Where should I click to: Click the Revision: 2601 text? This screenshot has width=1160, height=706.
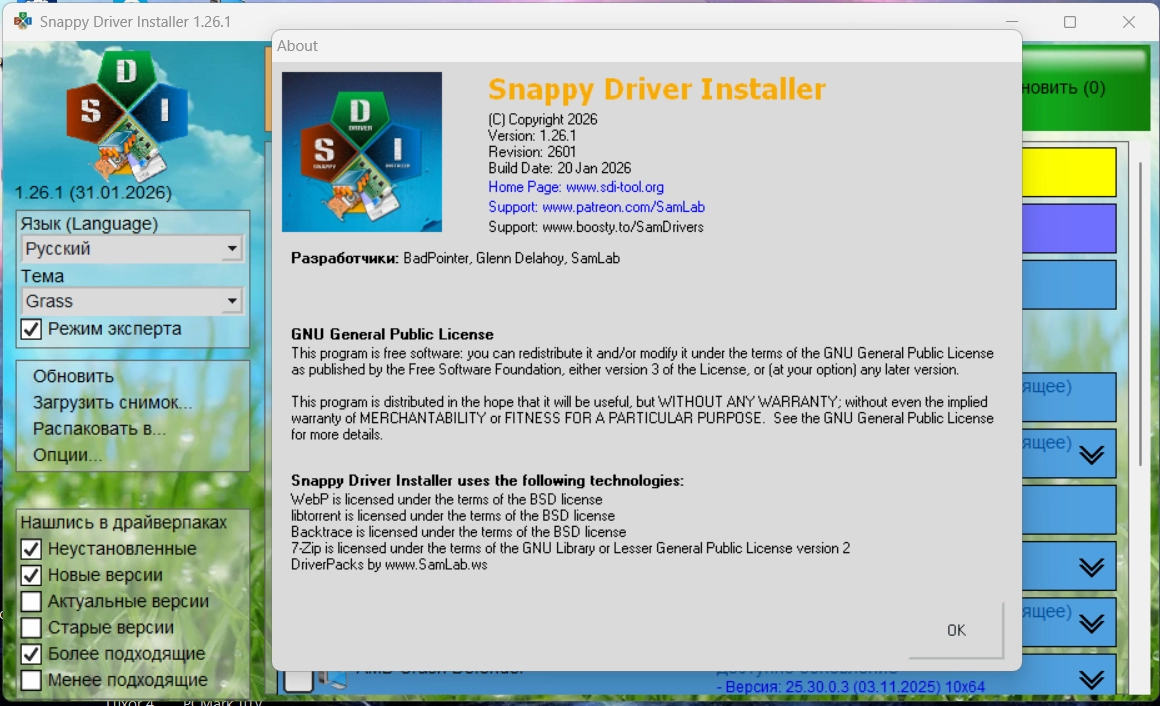point(532,152)
